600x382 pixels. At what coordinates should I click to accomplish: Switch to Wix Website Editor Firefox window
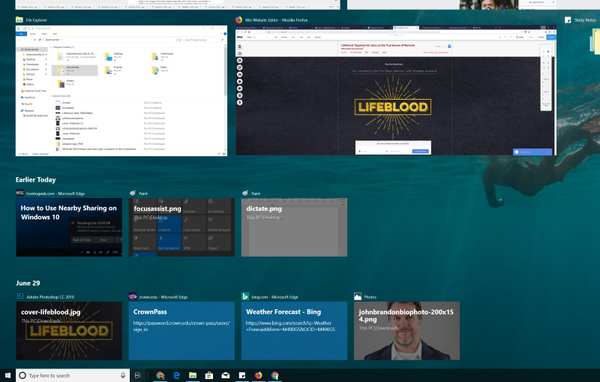pyautogui.click(x=396, y=91)
